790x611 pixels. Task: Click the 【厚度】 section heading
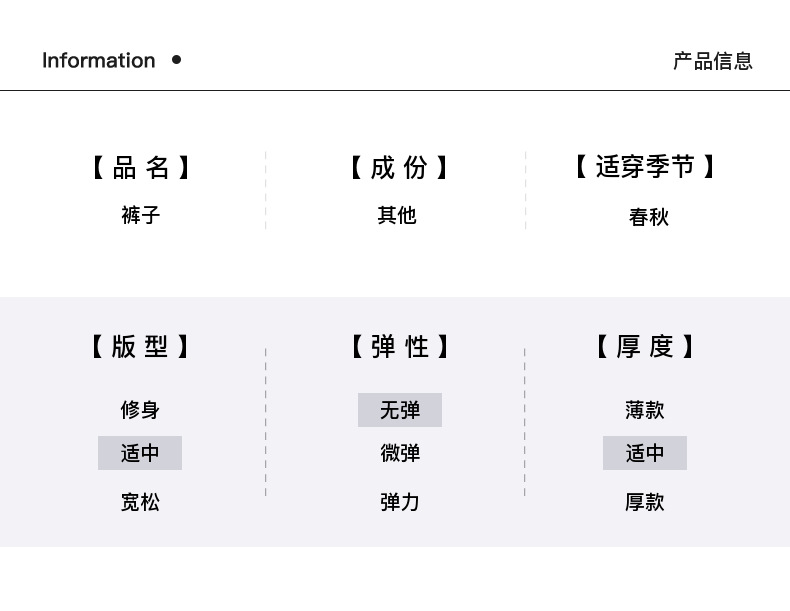coord(645,347)
